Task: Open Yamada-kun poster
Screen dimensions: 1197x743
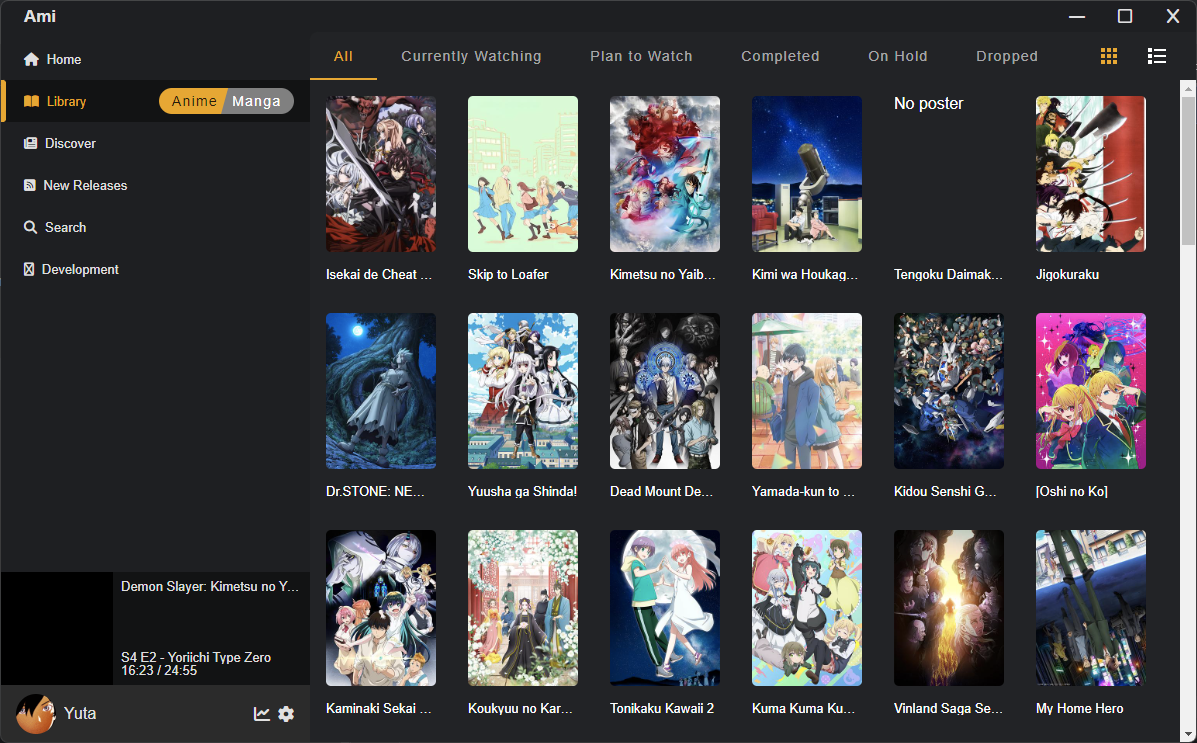Action: (807, 391)
